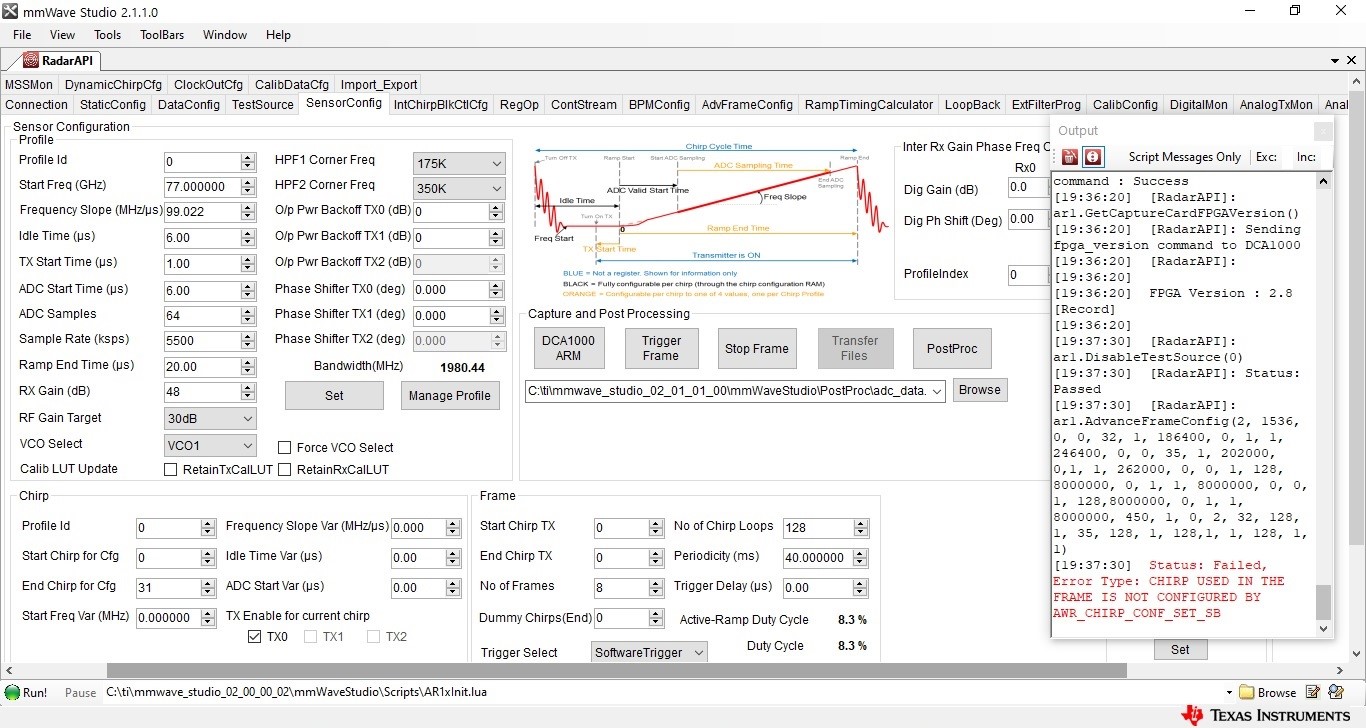1366x728 pixels.
Task: Open the DynamicChirpCfg tab
Action: (x=113, y=85)
